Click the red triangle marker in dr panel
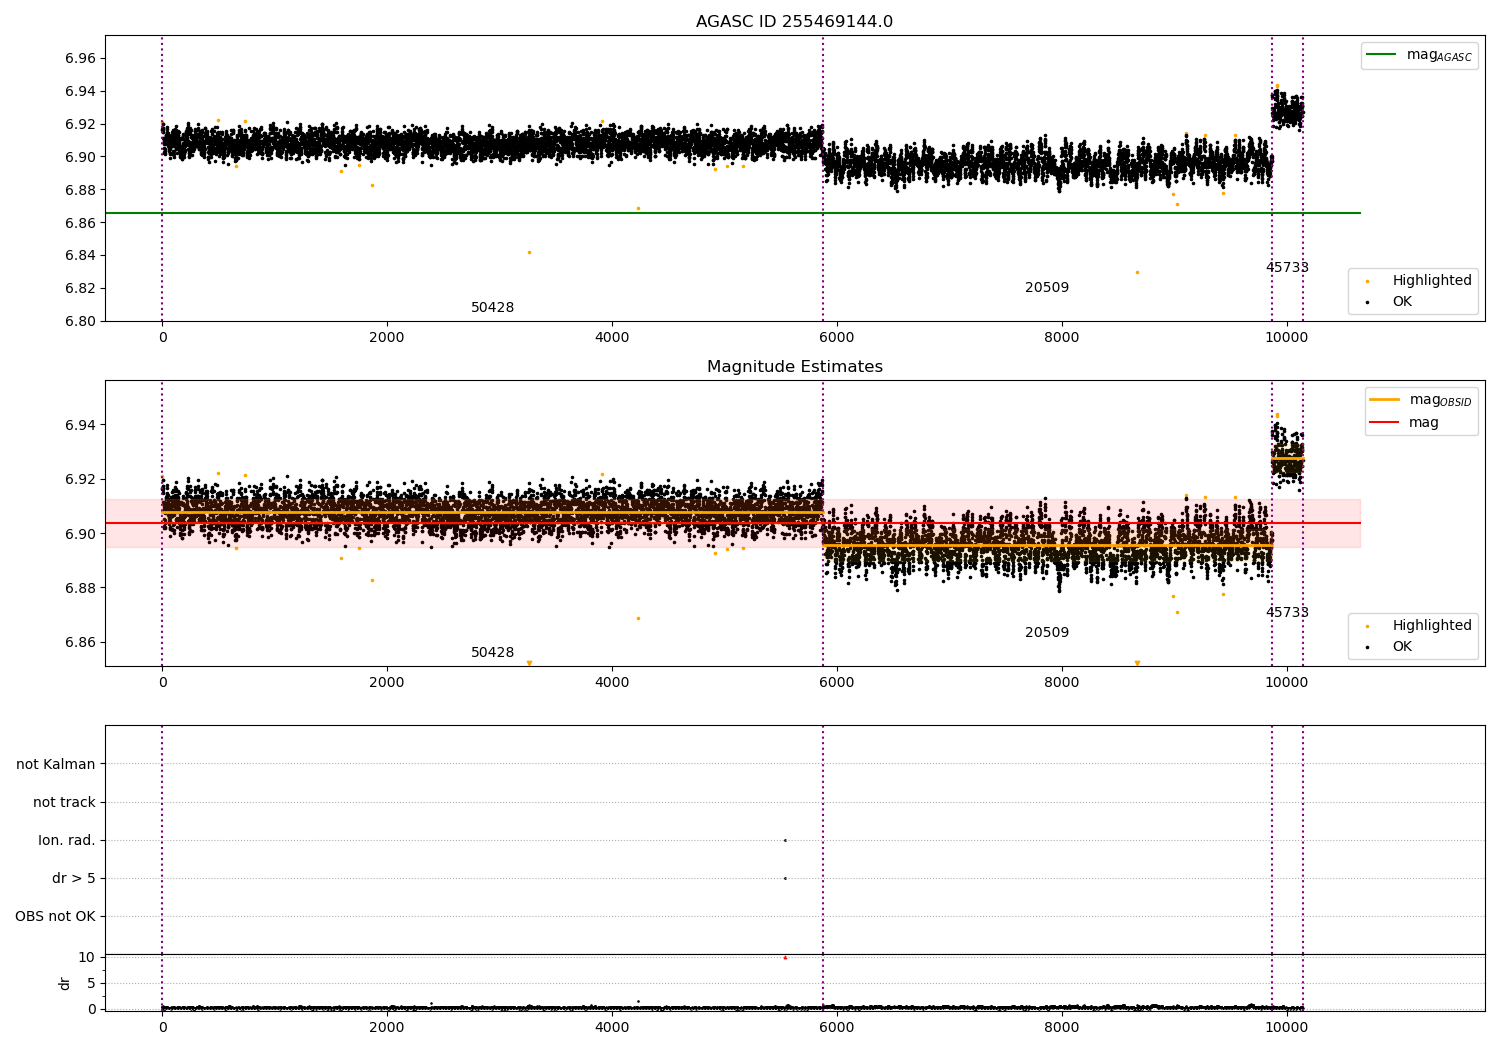This screenshot has width=1500, height=1050. click(x=785, y=957)
